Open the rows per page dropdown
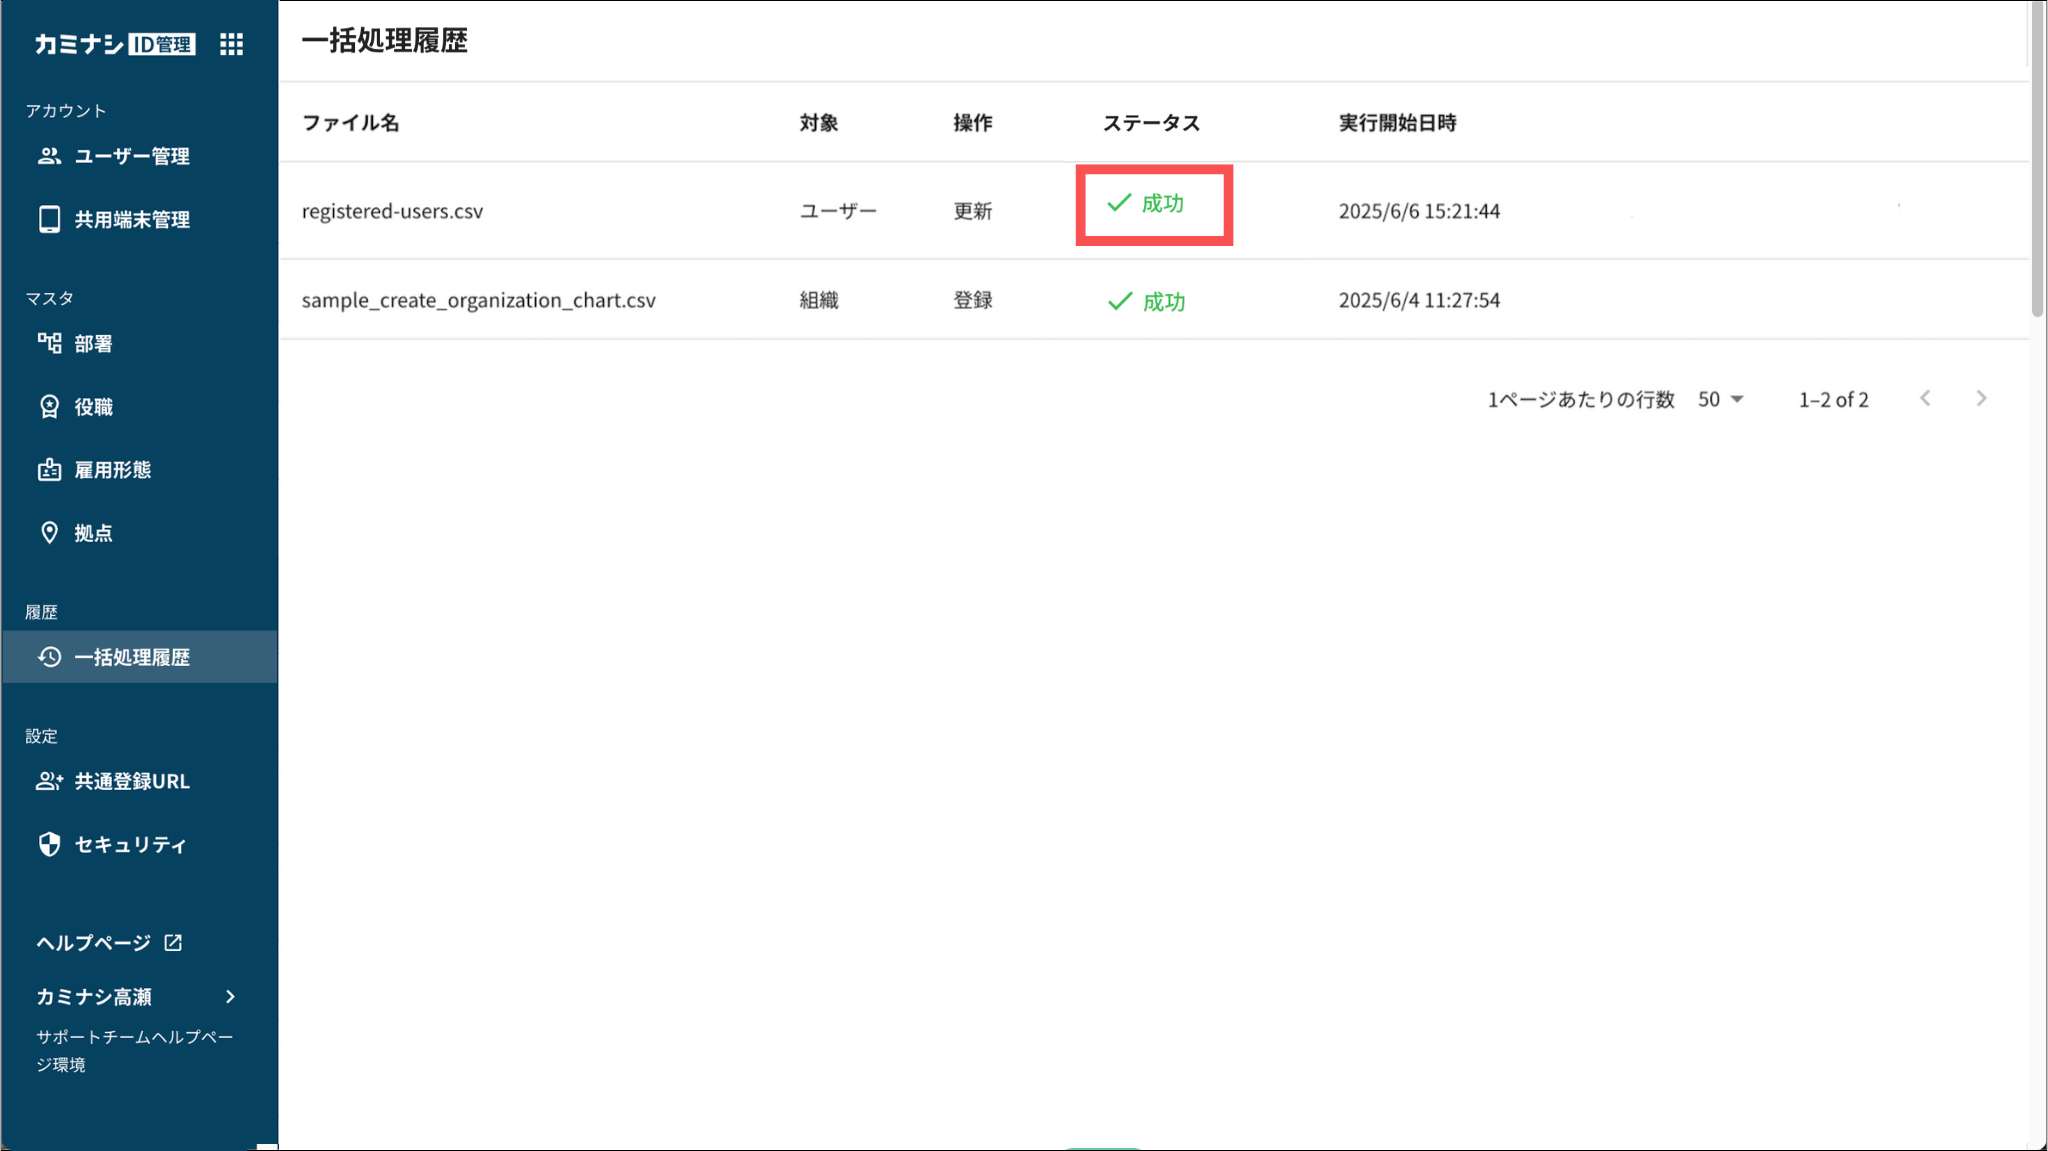Viewport: 2048px width, 1151px height. pyautogui.click(x=1720, y=399)
